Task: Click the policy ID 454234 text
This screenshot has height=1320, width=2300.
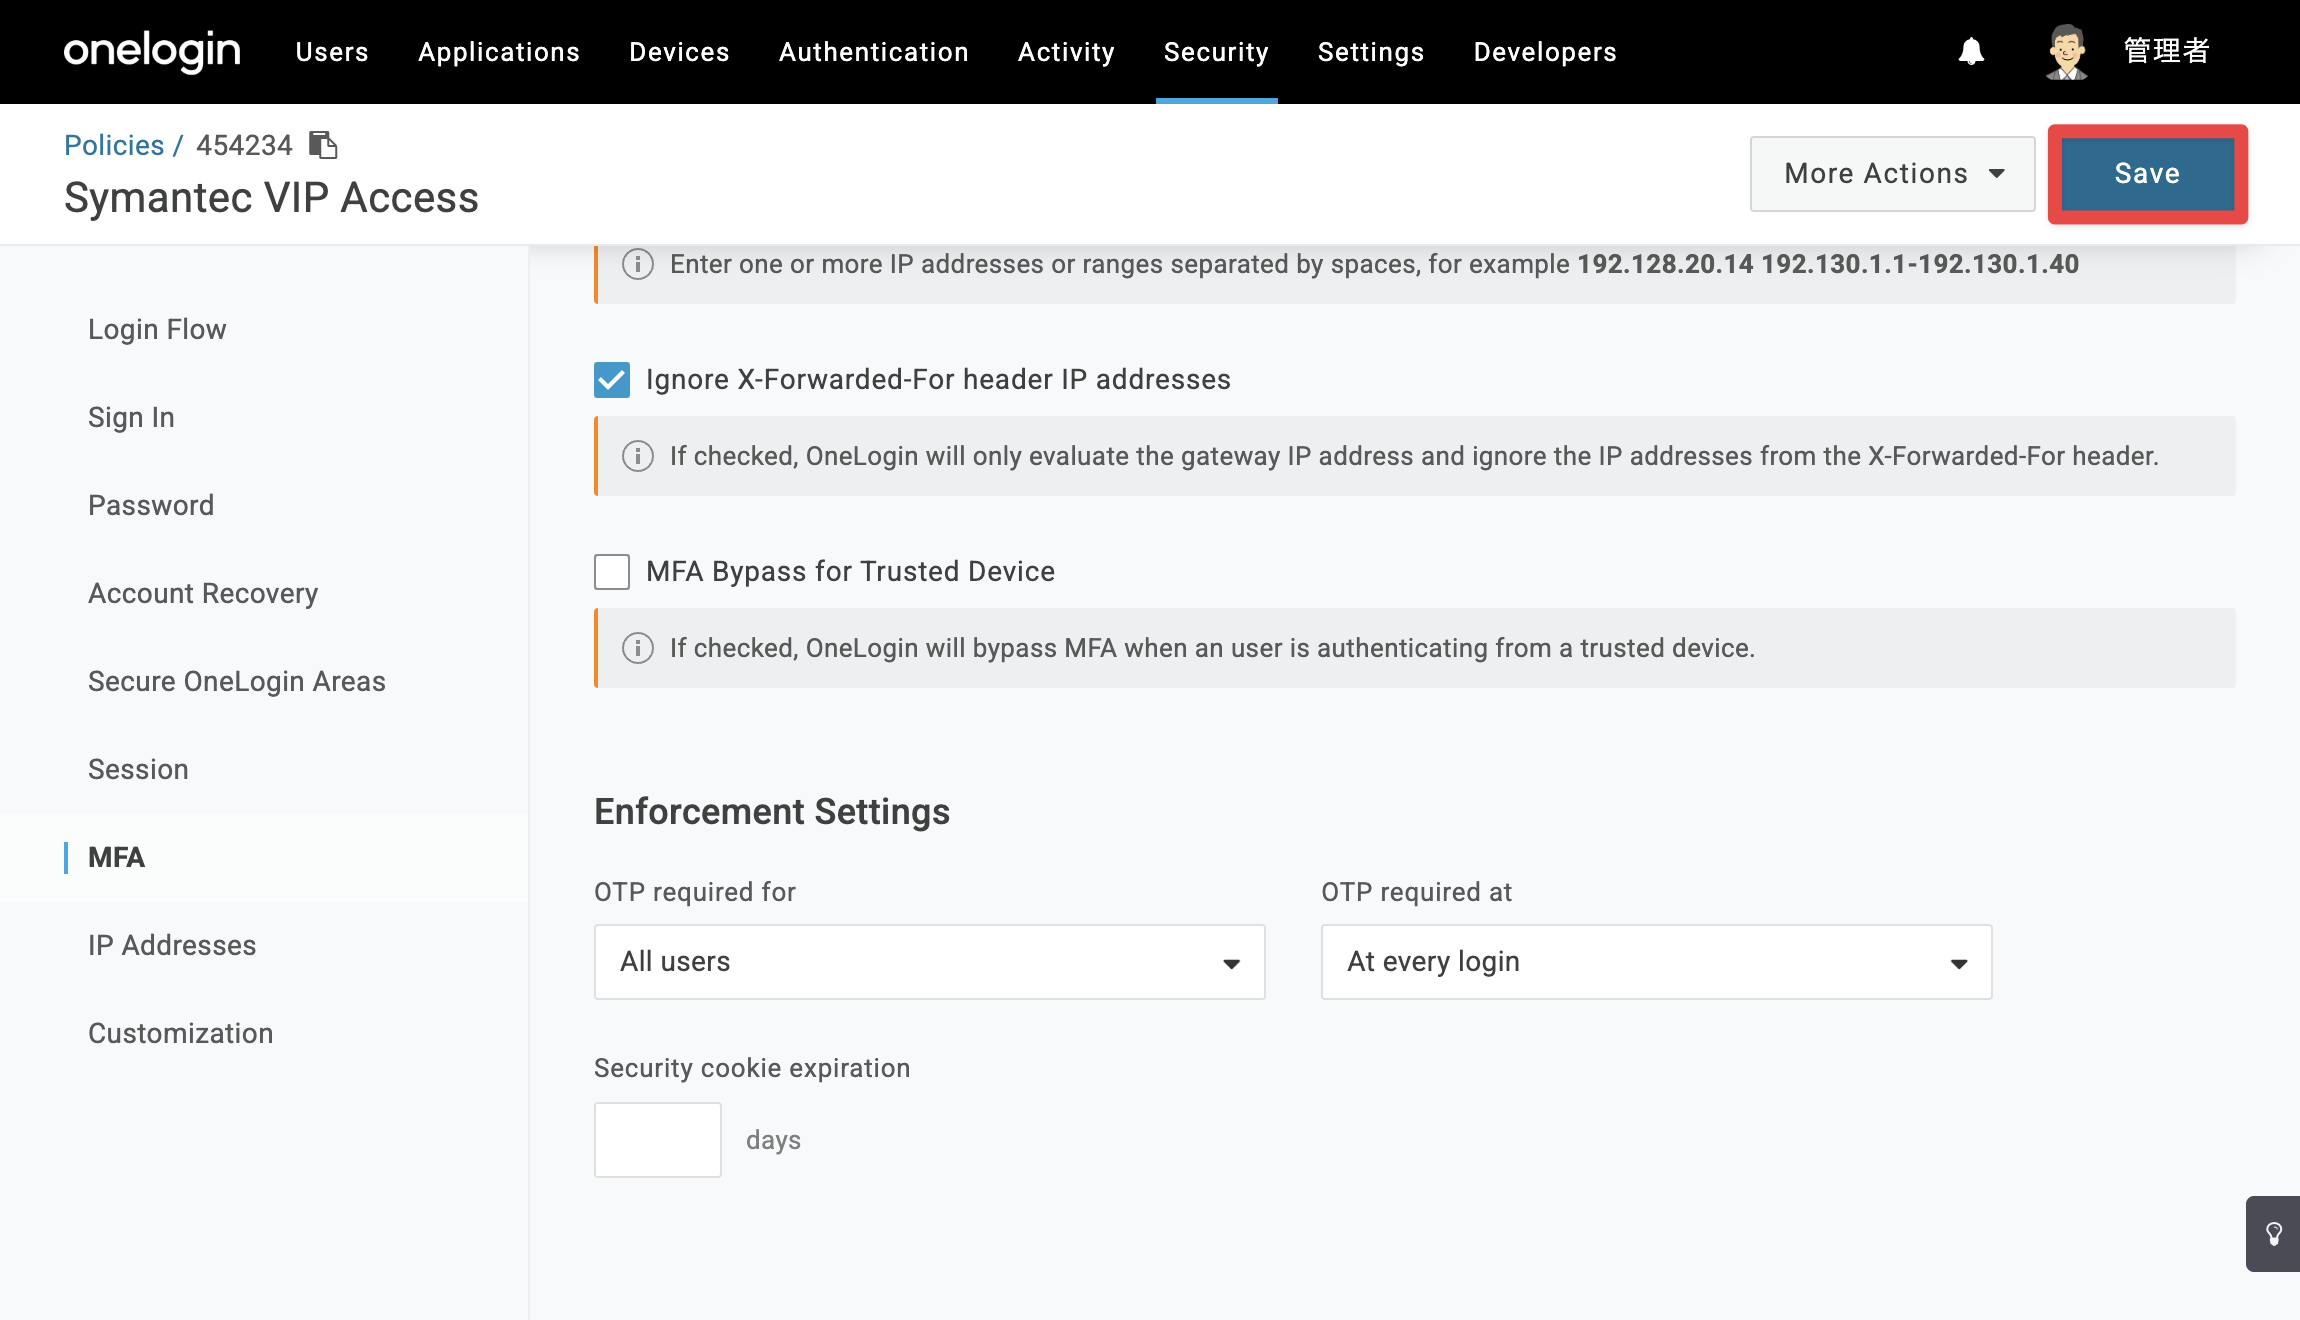Action: pos(244,145)
